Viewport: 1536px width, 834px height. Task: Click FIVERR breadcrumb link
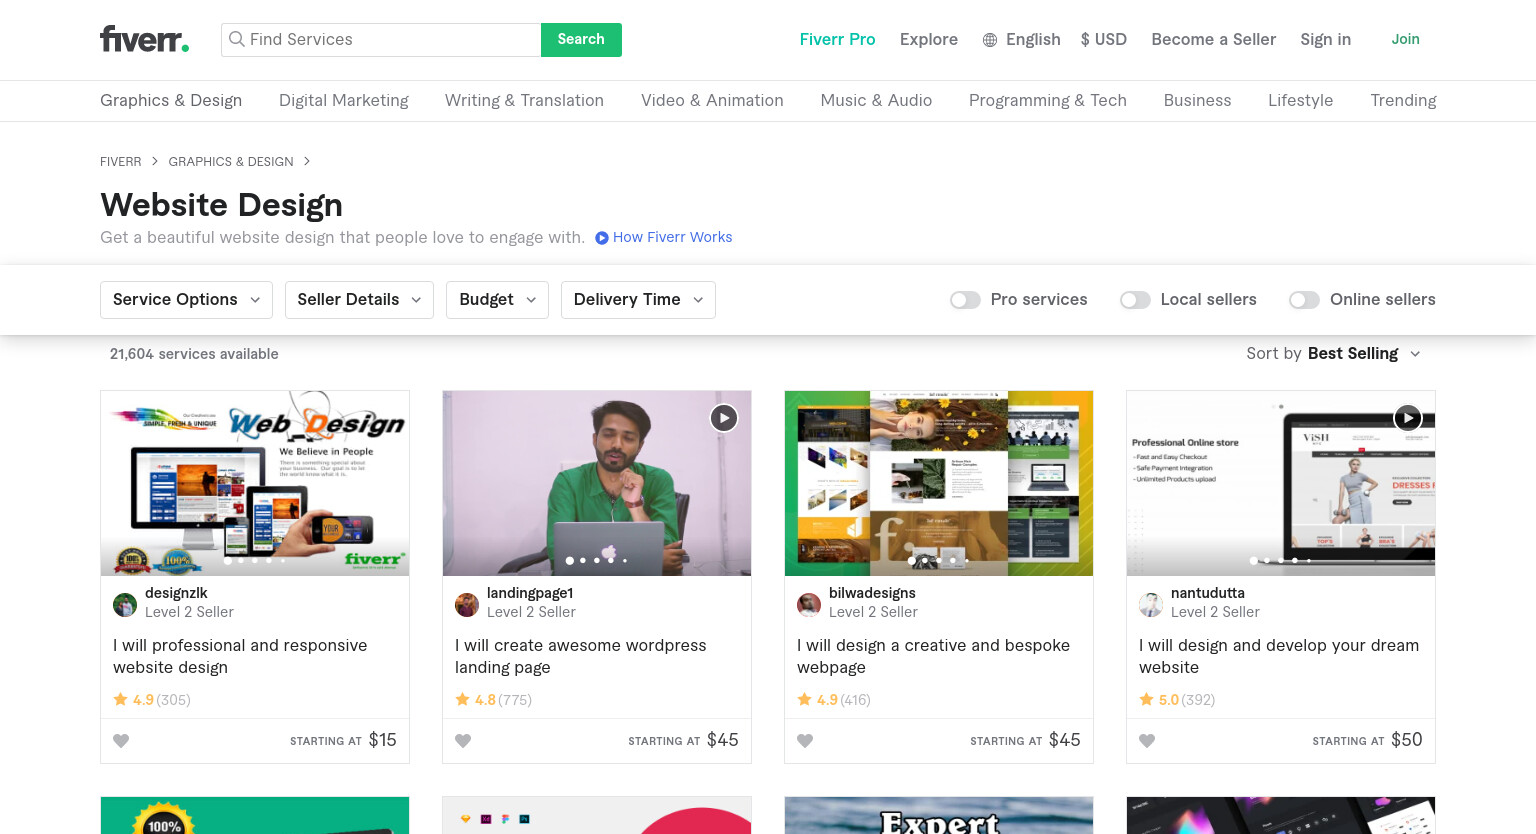(x=120, y=162)
